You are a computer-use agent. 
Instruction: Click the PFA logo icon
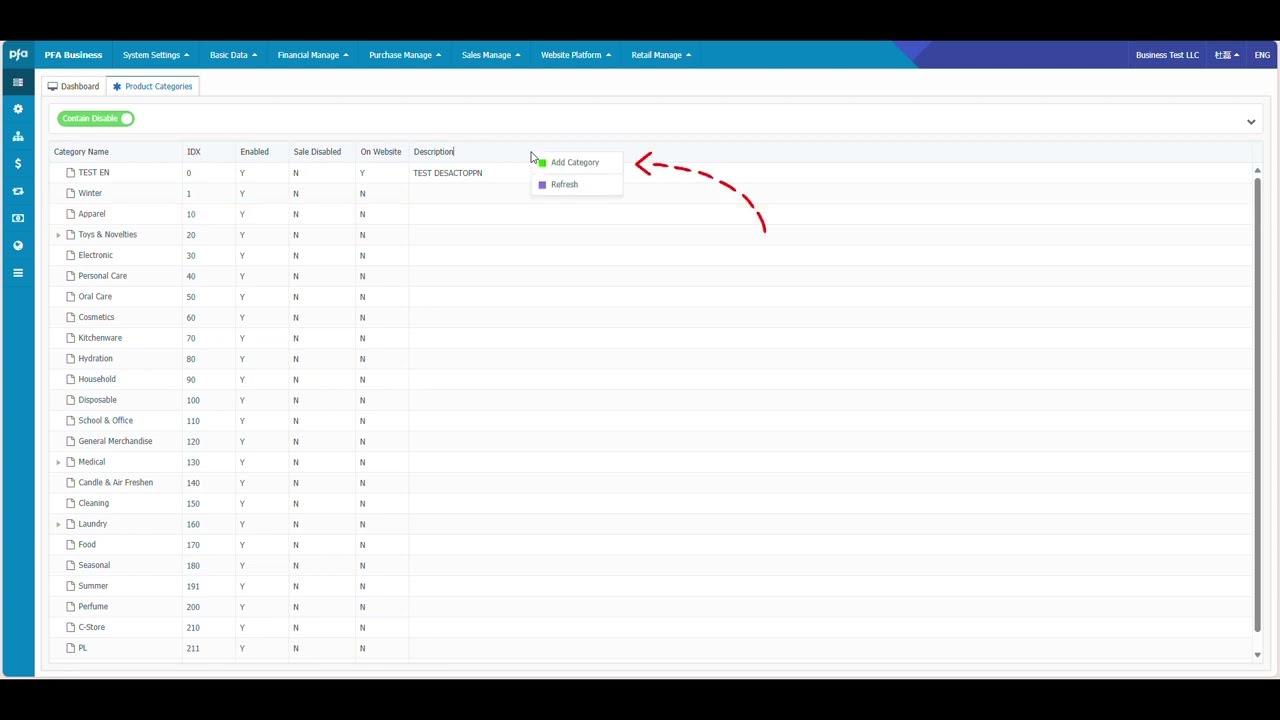(x=18, y=55)
